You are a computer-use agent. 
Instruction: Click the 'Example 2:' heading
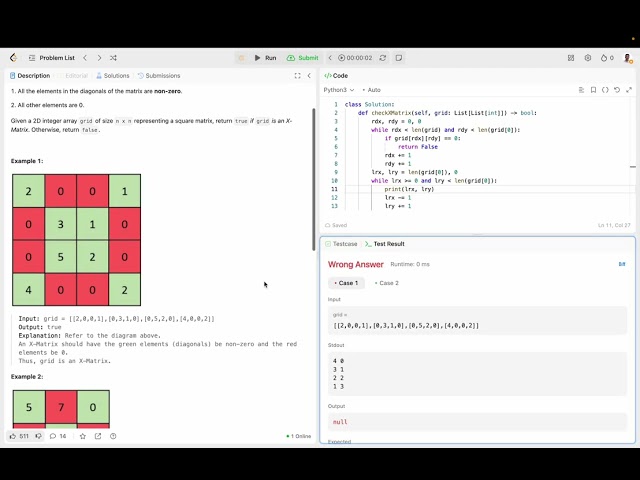27,376
